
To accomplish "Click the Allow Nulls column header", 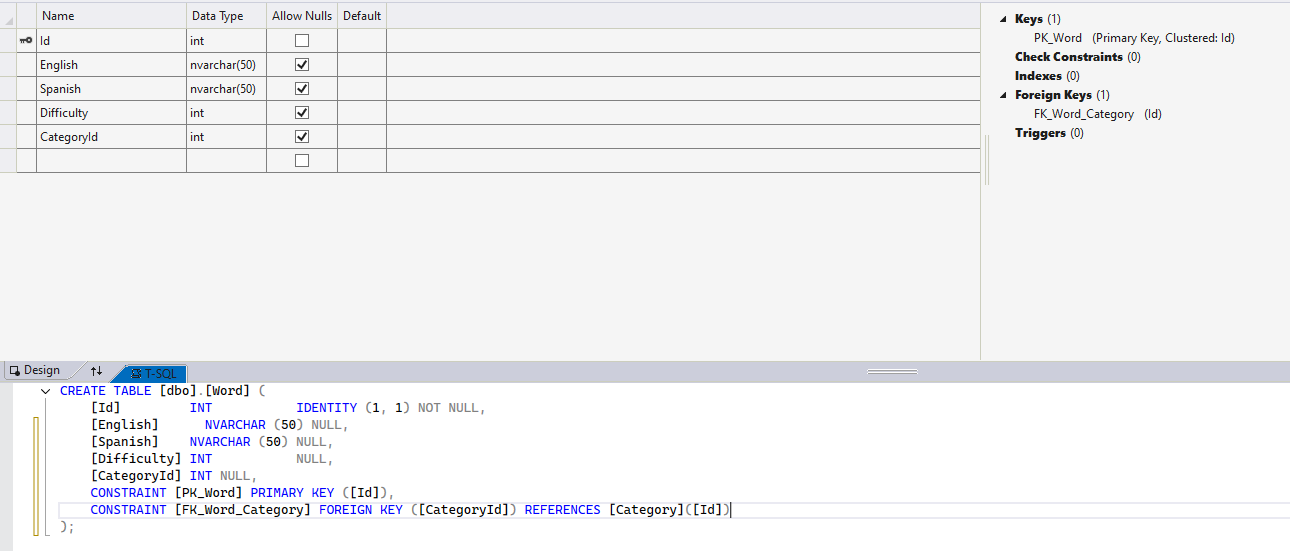I will [302, 16].
